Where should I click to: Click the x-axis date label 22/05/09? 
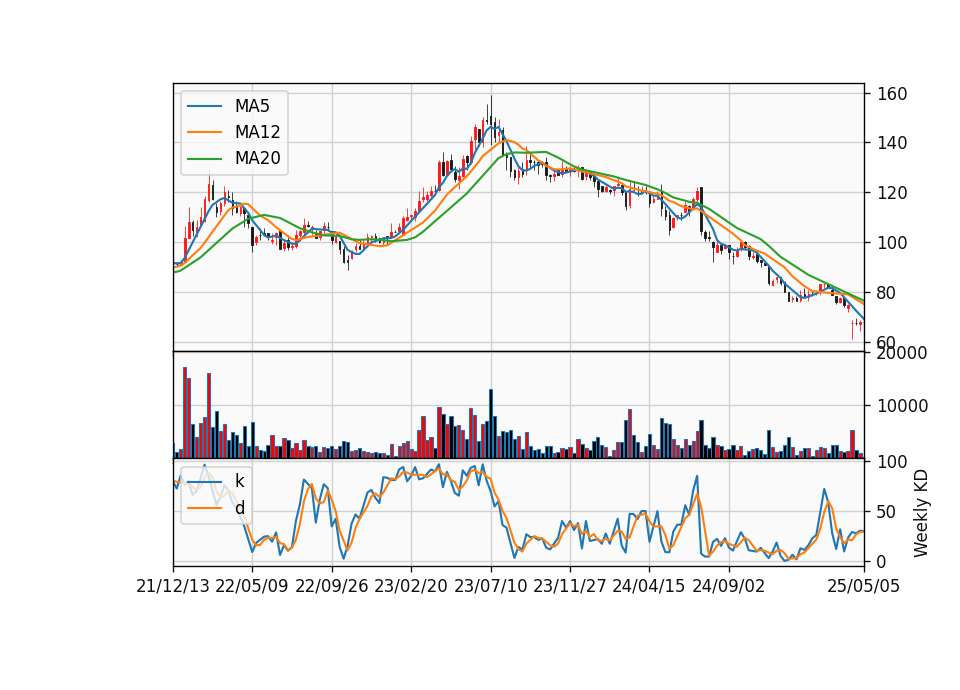252,586
